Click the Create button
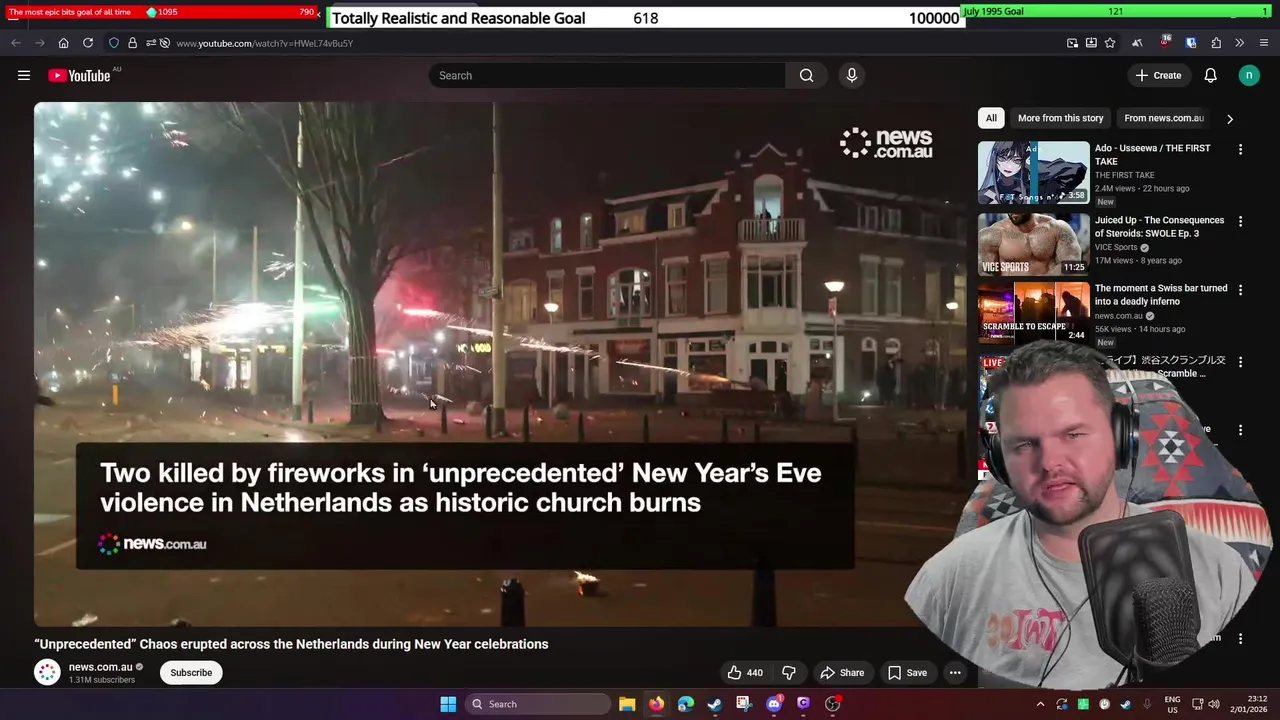This screenshot has height=720, width=1280. point(1158,75)
